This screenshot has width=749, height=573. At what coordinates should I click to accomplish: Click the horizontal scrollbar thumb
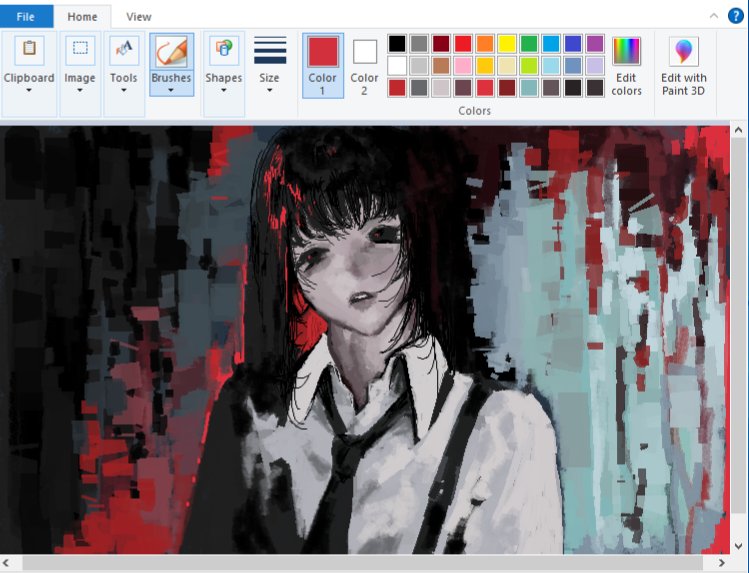[x=362, y=563]
